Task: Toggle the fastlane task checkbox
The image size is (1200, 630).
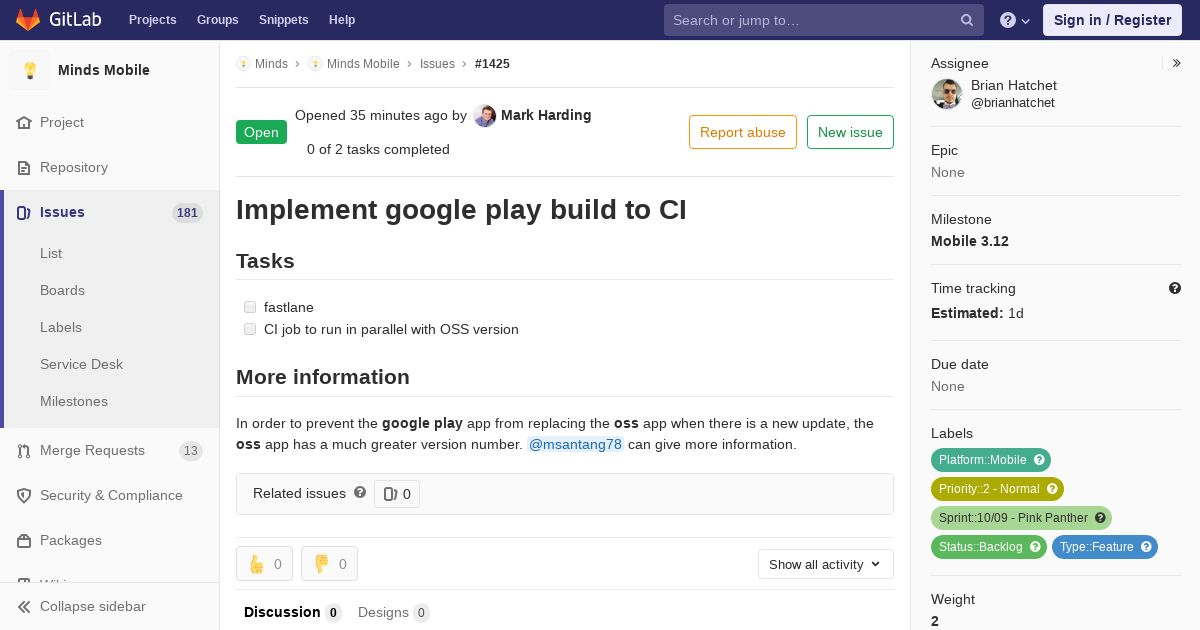Action: (x=250, y=307)
